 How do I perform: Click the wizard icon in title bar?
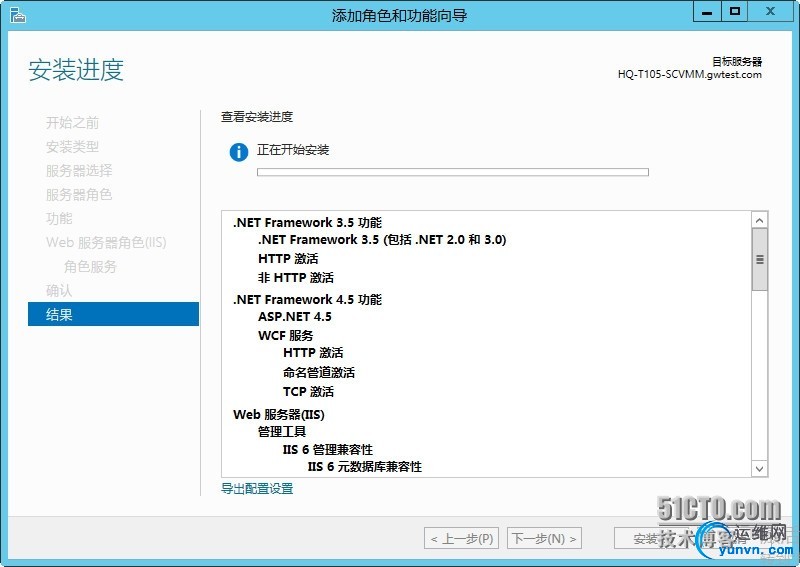coord(17,15)
